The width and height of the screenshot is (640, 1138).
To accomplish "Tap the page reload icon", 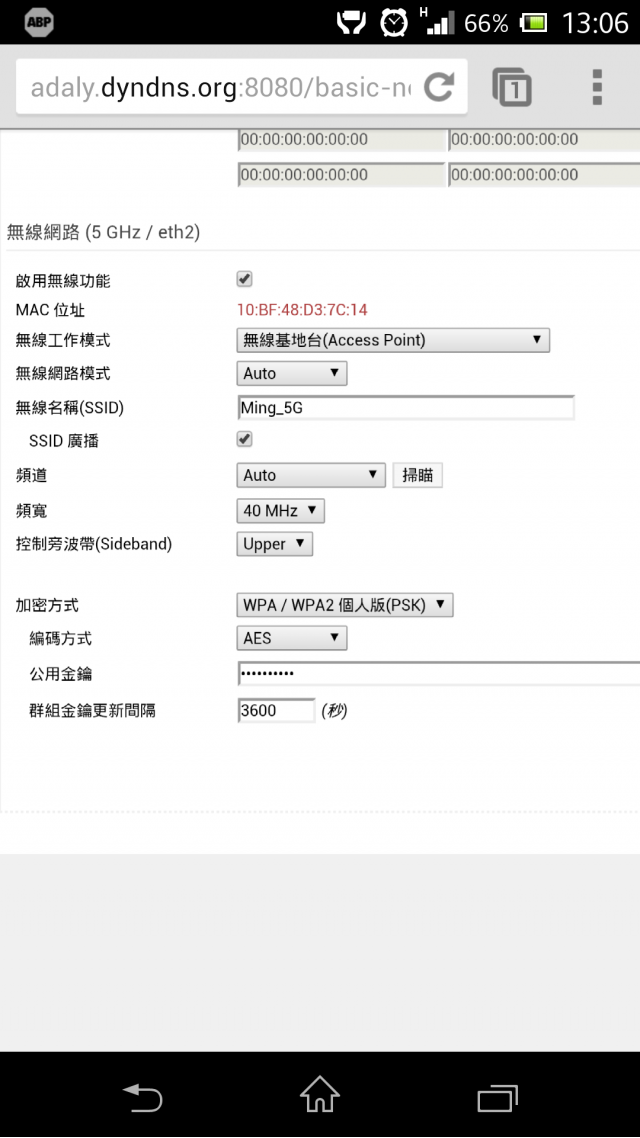I will click(438, 87).
